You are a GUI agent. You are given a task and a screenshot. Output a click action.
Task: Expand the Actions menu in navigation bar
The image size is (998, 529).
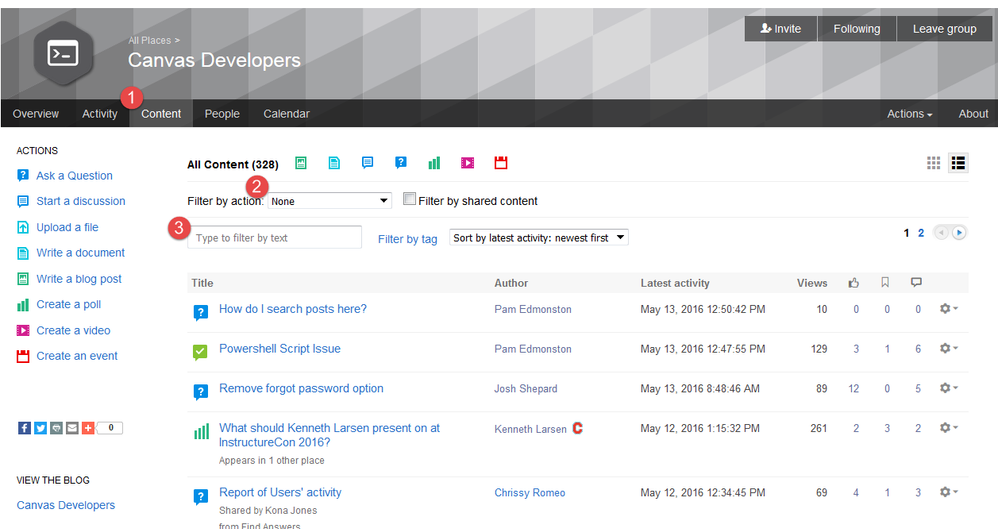tap(909, 114)
